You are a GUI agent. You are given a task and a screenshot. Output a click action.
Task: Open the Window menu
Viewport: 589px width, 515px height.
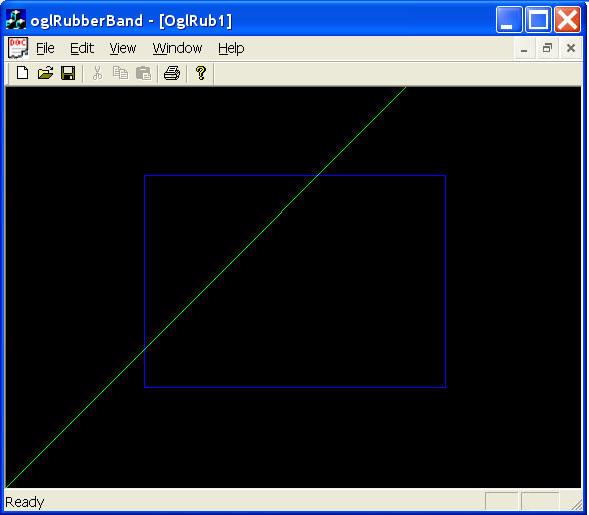[x=177, y=48]
